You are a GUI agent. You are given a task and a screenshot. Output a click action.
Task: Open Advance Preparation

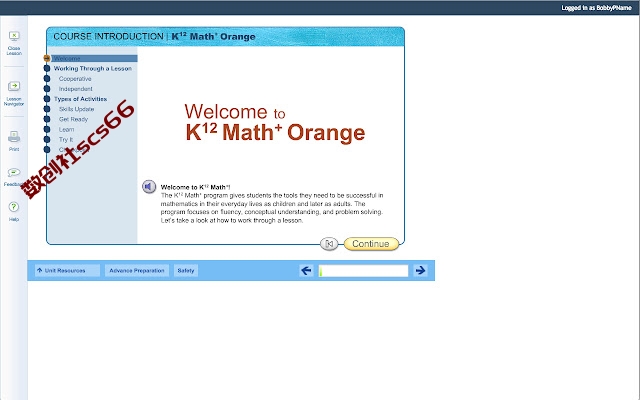coord(137,271)
